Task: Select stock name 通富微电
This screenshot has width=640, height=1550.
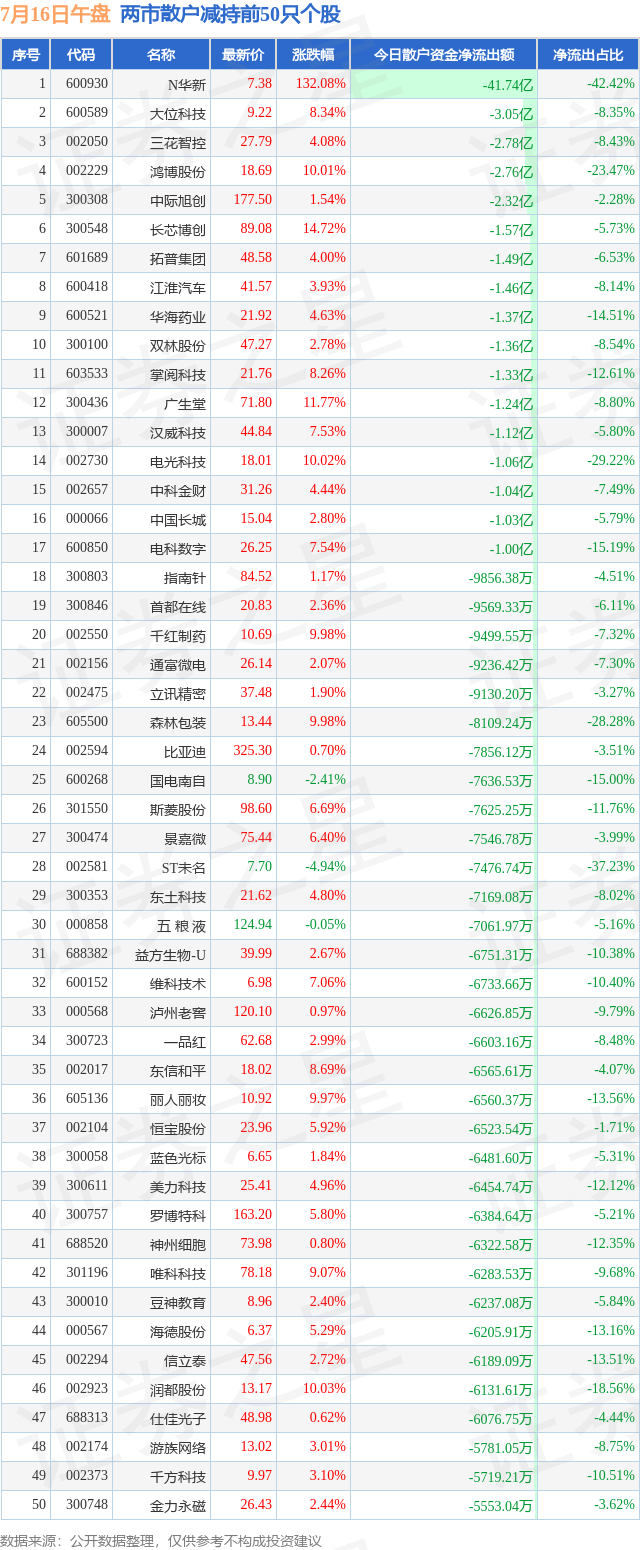Action: pos(178,664)
